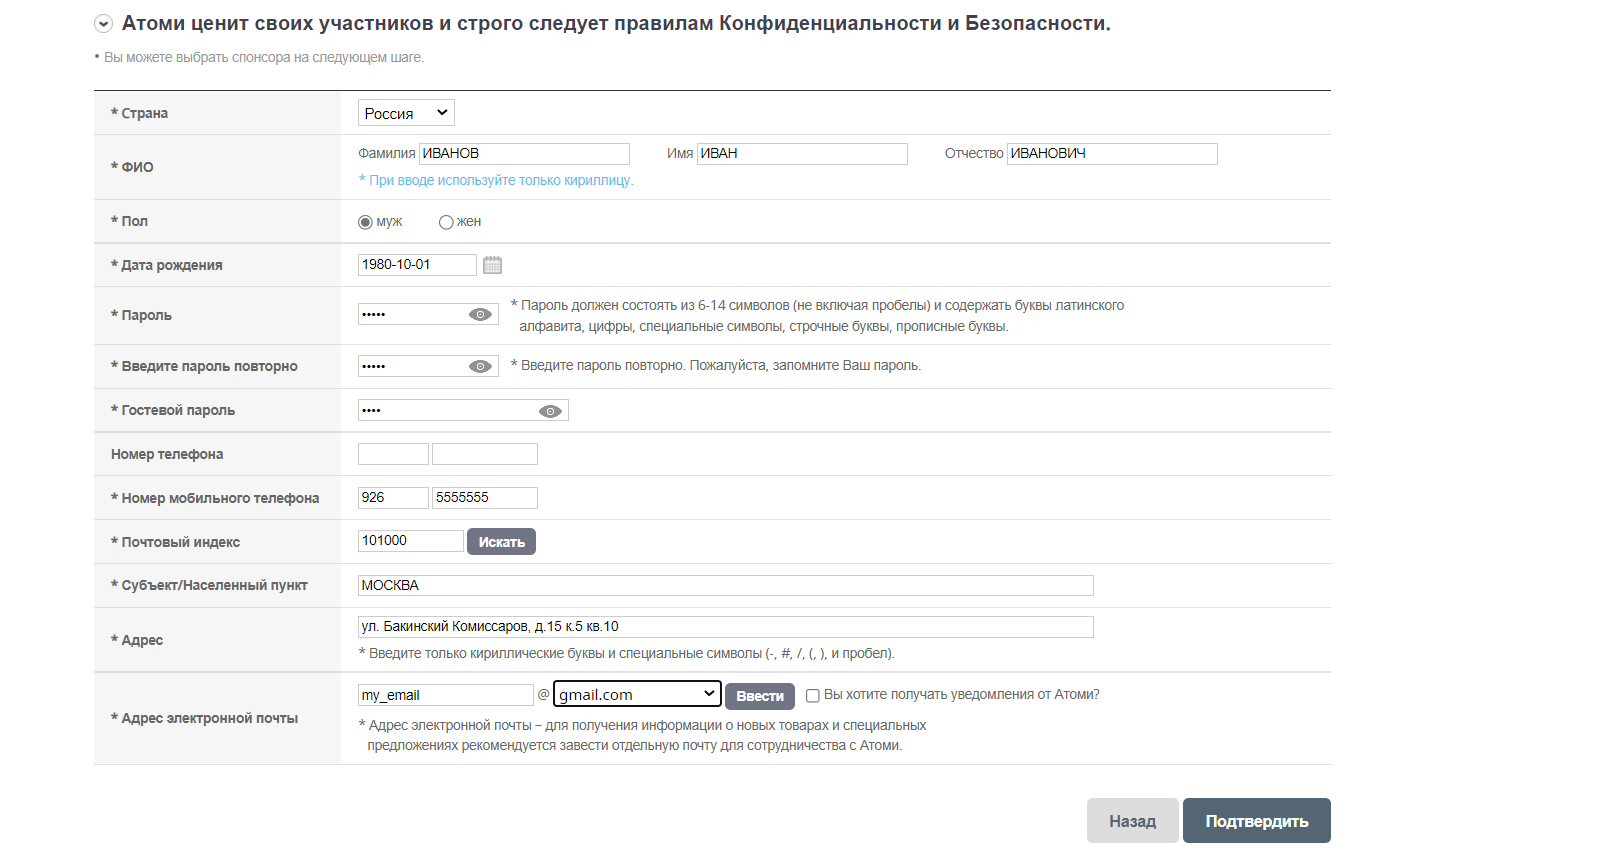Open the Страна country dropdown
Image resolution: width=1608 pixels, height=868 pixels.
click(x=406, y=113)
